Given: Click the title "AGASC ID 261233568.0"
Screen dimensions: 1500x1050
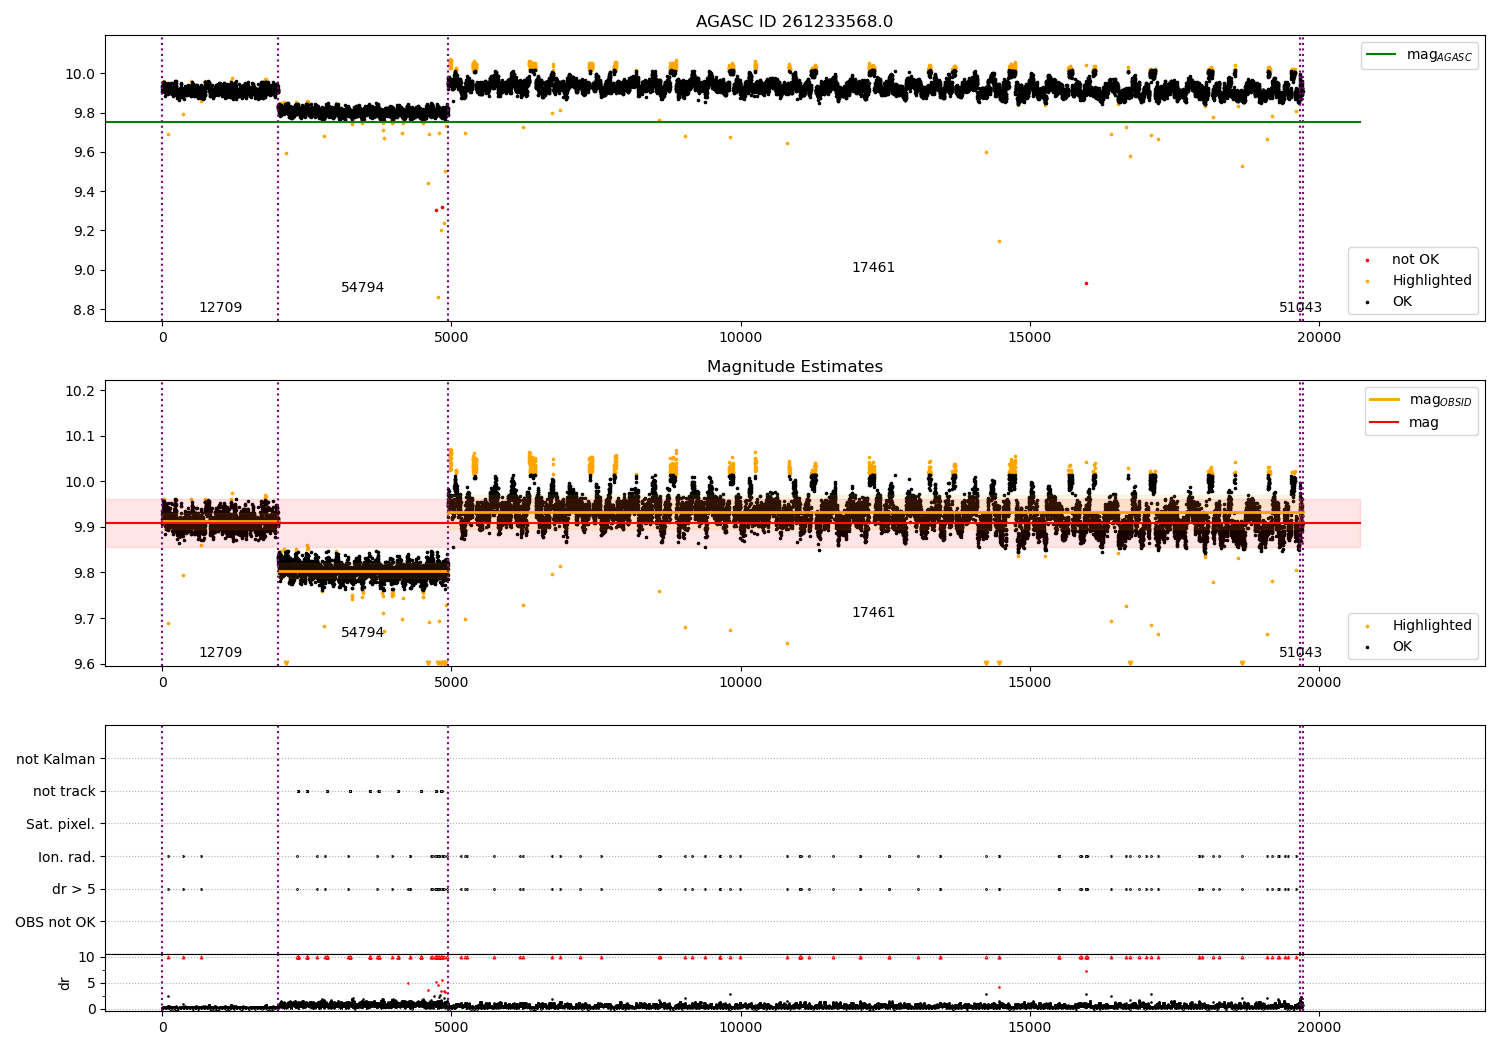Looking at the screenshot, I should (x=795, y=22).
